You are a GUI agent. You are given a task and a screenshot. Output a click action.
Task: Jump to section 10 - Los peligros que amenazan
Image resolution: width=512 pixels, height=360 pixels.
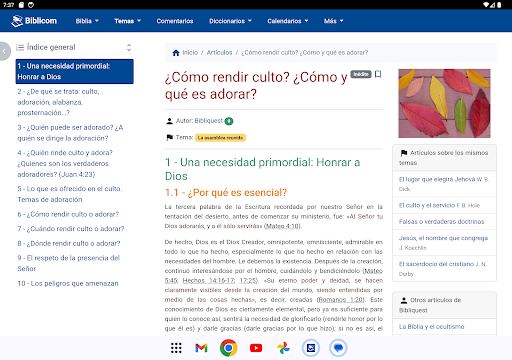coord(68,283)
